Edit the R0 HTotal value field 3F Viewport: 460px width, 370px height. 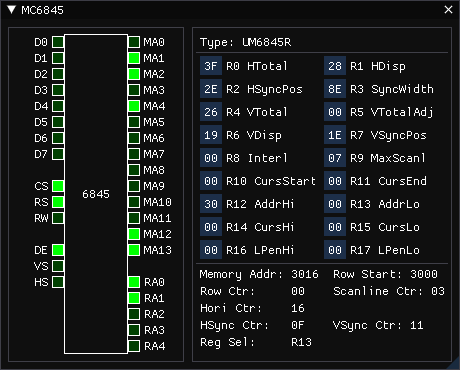[211, 66]
